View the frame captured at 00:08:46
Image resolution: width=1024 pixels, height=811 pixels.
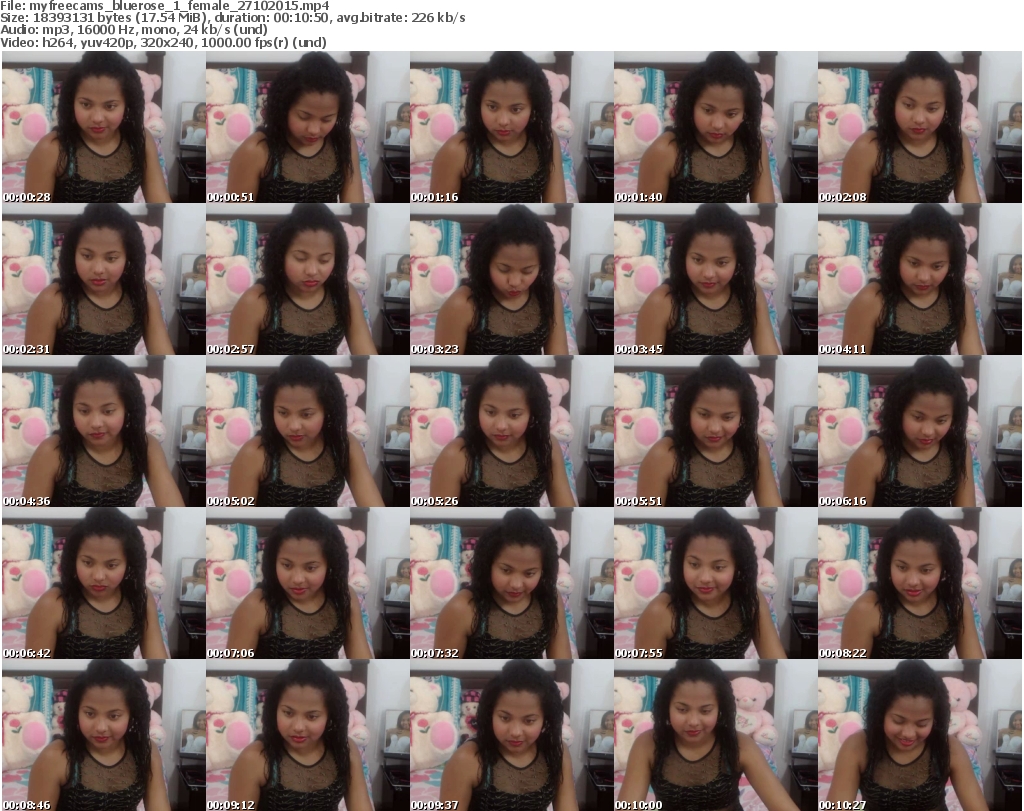pos(103,735)
